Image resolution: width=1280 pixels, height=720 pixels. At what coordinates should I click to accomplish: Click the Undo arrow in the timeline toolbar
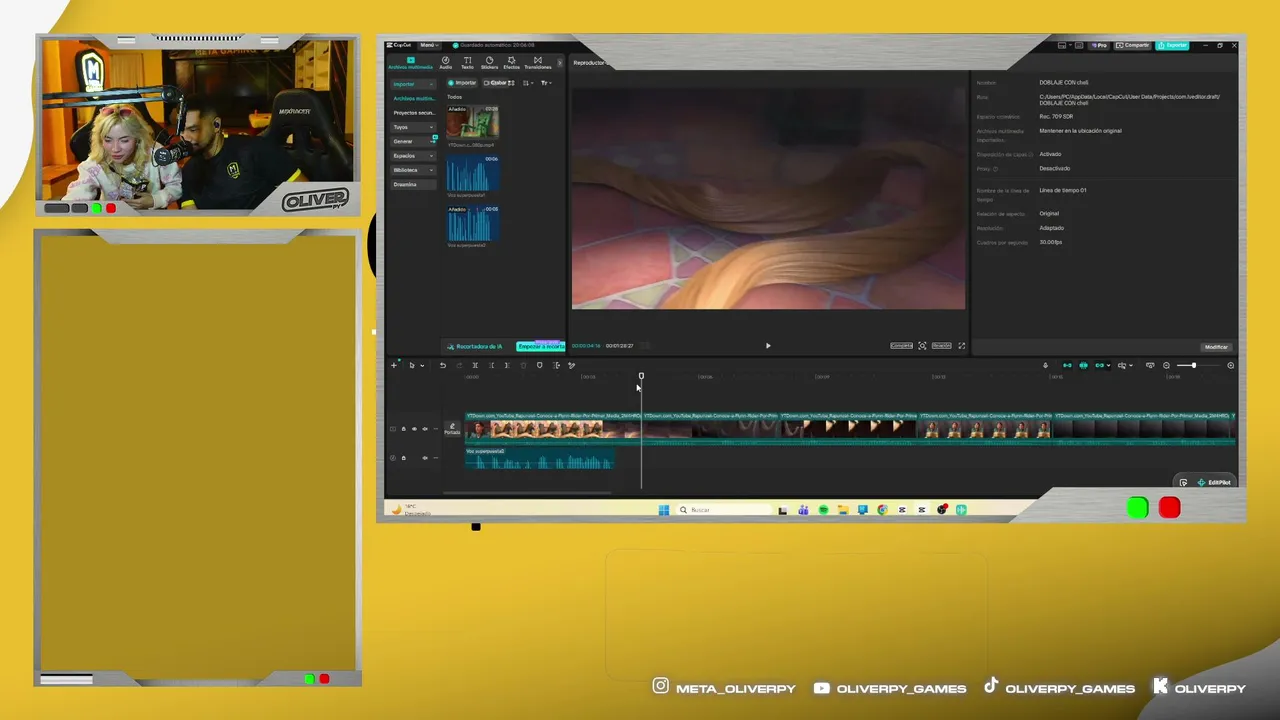point(442,365)
